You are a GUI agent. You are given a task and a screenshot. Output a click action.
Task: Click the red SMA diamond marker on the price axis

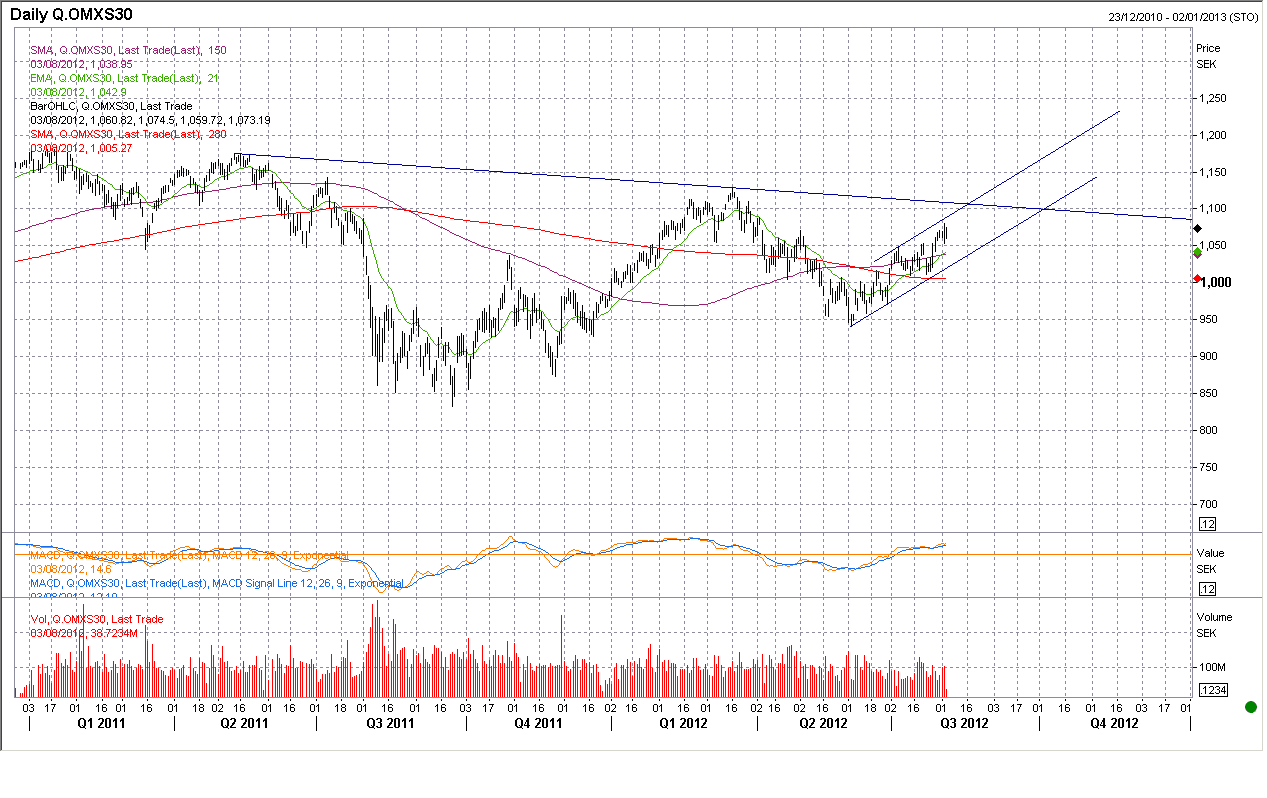click(1198, 279)
